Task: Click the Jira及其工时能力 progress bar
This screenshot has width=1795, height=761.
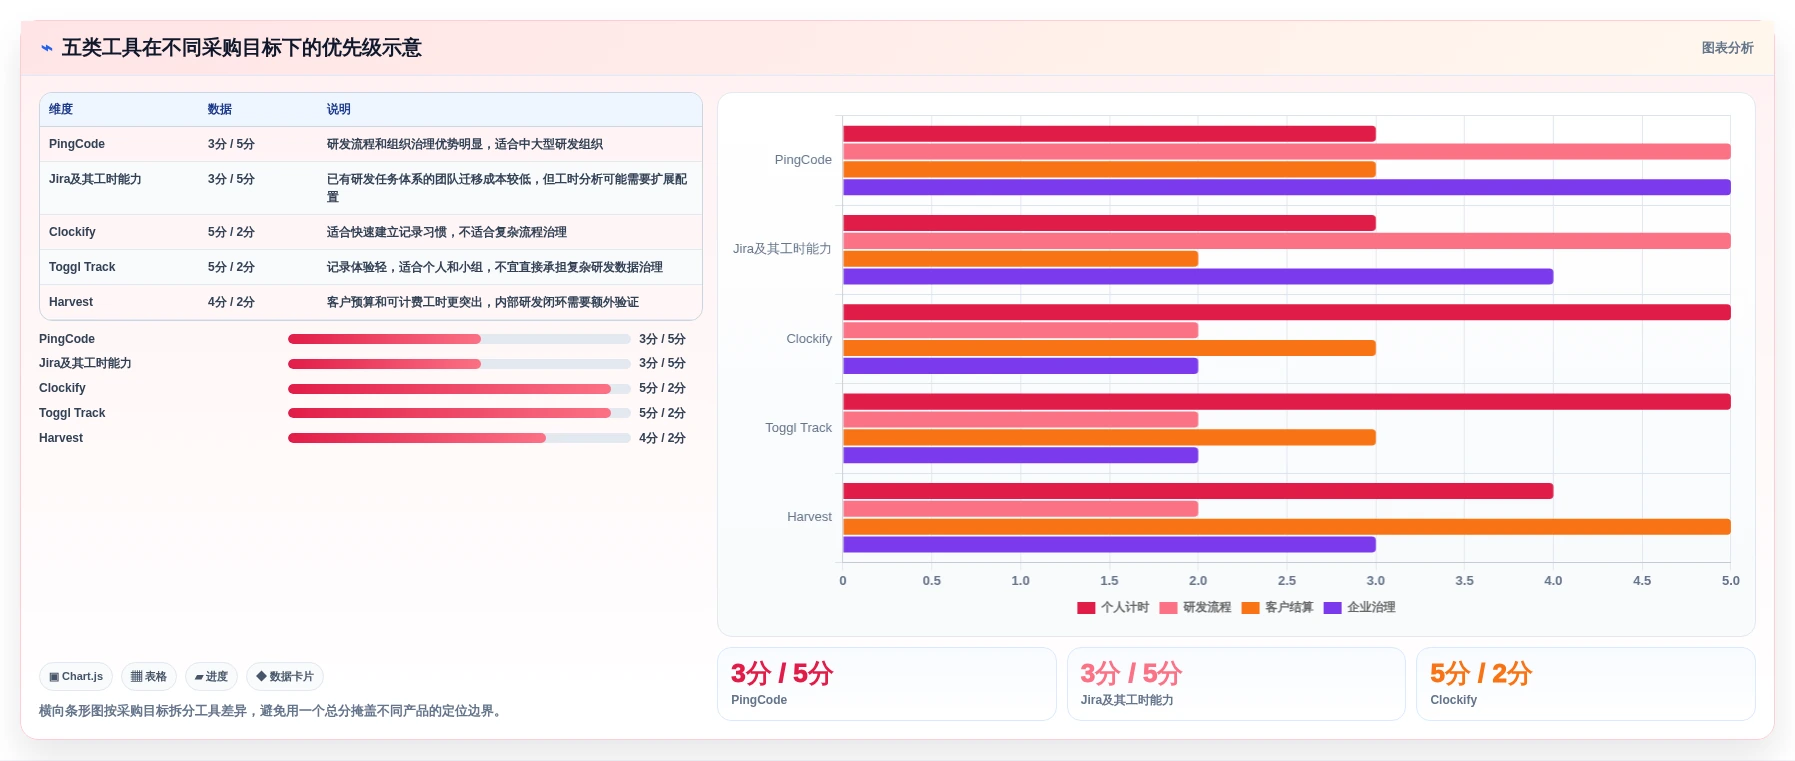Action: point(459,364)
